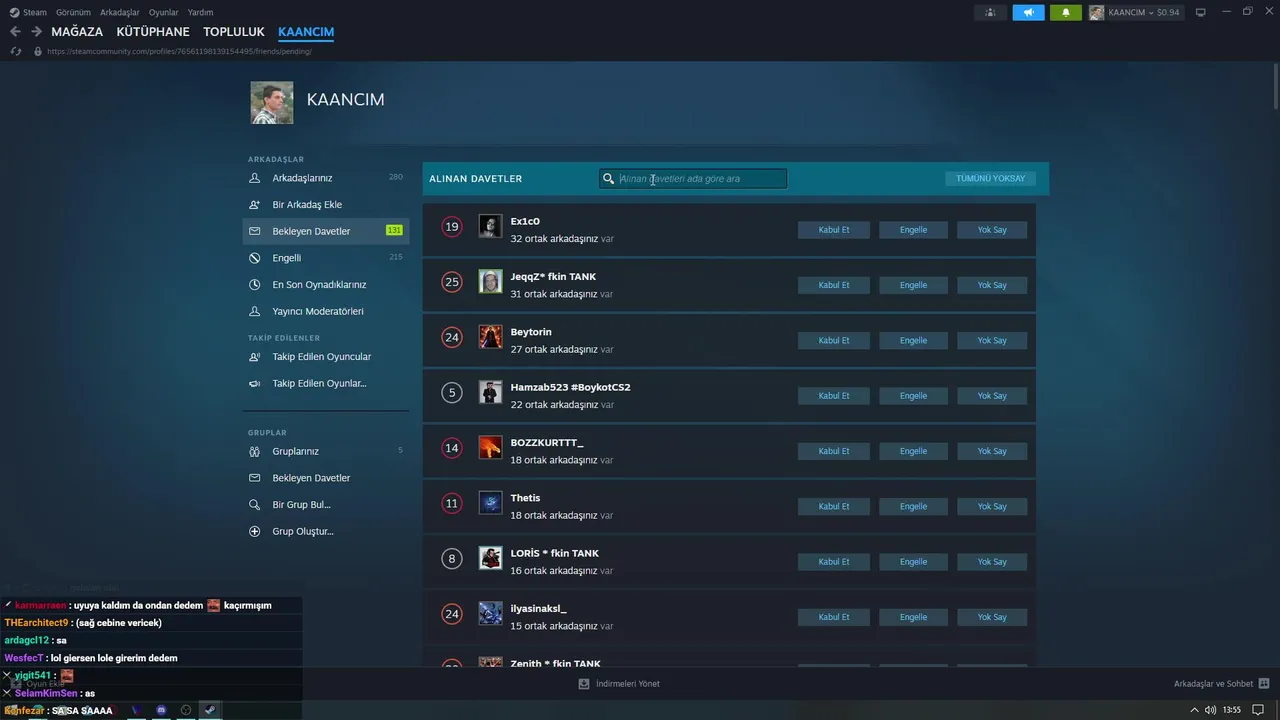Viewport: 1280px width, 720px height.
Task: Accept JeqqZ* fkin TANK invite
Action: (x=833, y=285)
